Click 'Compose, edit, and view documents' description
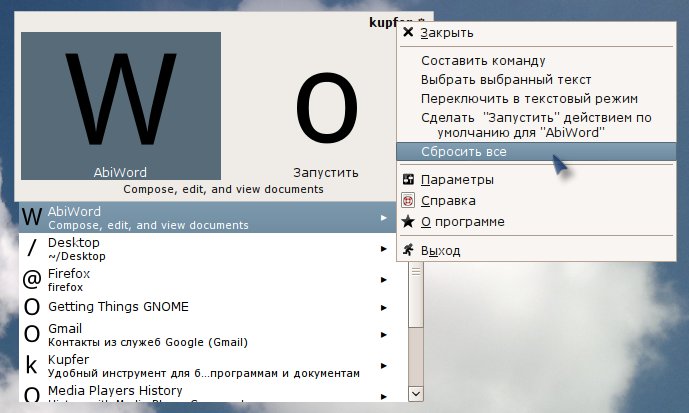 pyautogui.click(x=223, y=189)
